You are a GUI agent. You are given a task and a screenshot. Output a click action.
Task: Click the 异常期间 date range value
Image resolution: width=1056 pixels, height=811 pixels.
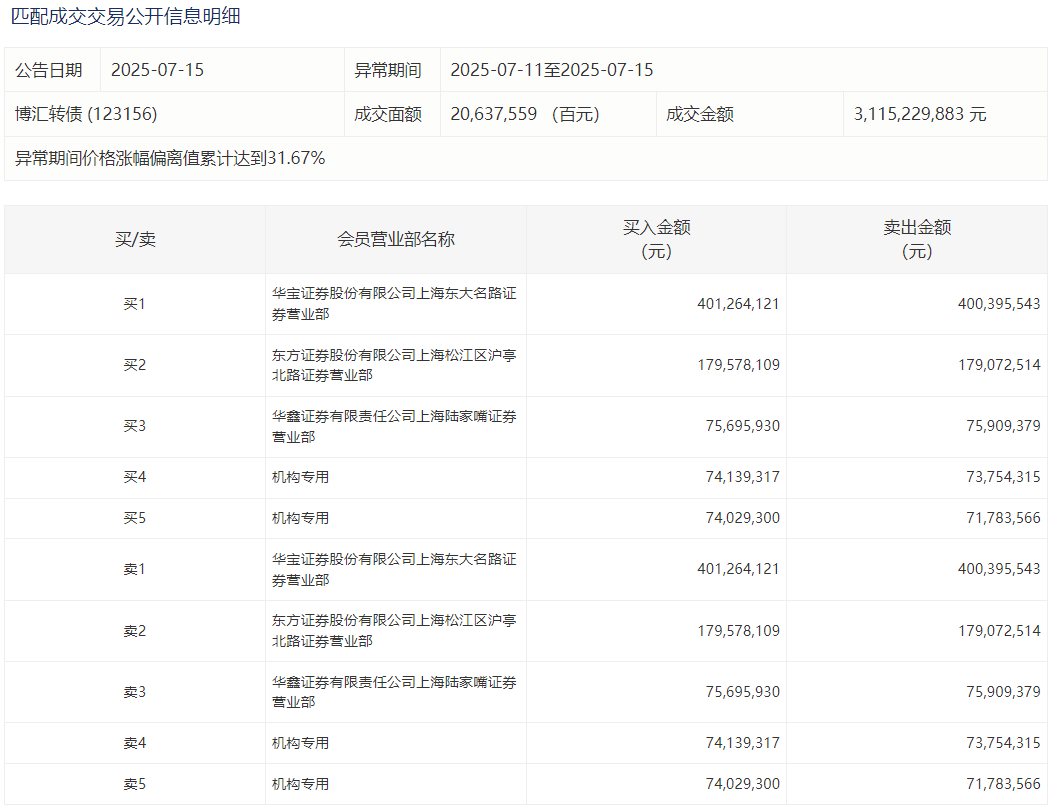(x=551, y=70)
